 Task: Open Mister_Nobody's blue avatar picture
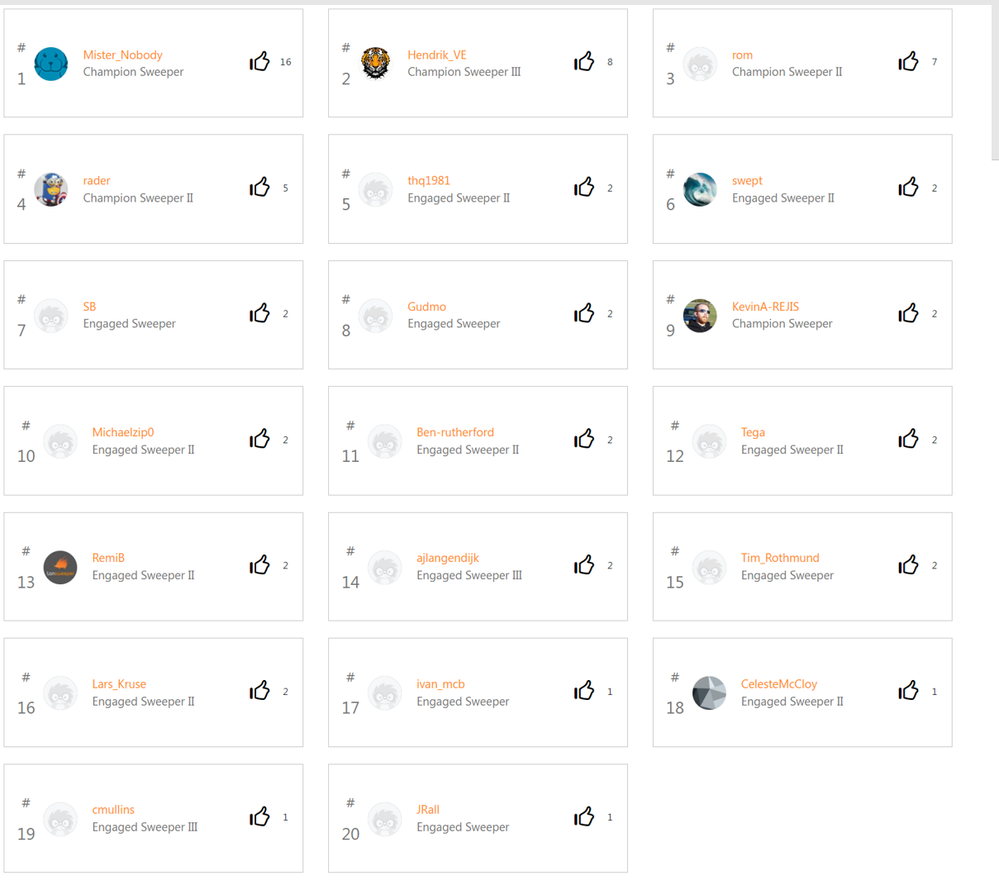click(51, 64)
